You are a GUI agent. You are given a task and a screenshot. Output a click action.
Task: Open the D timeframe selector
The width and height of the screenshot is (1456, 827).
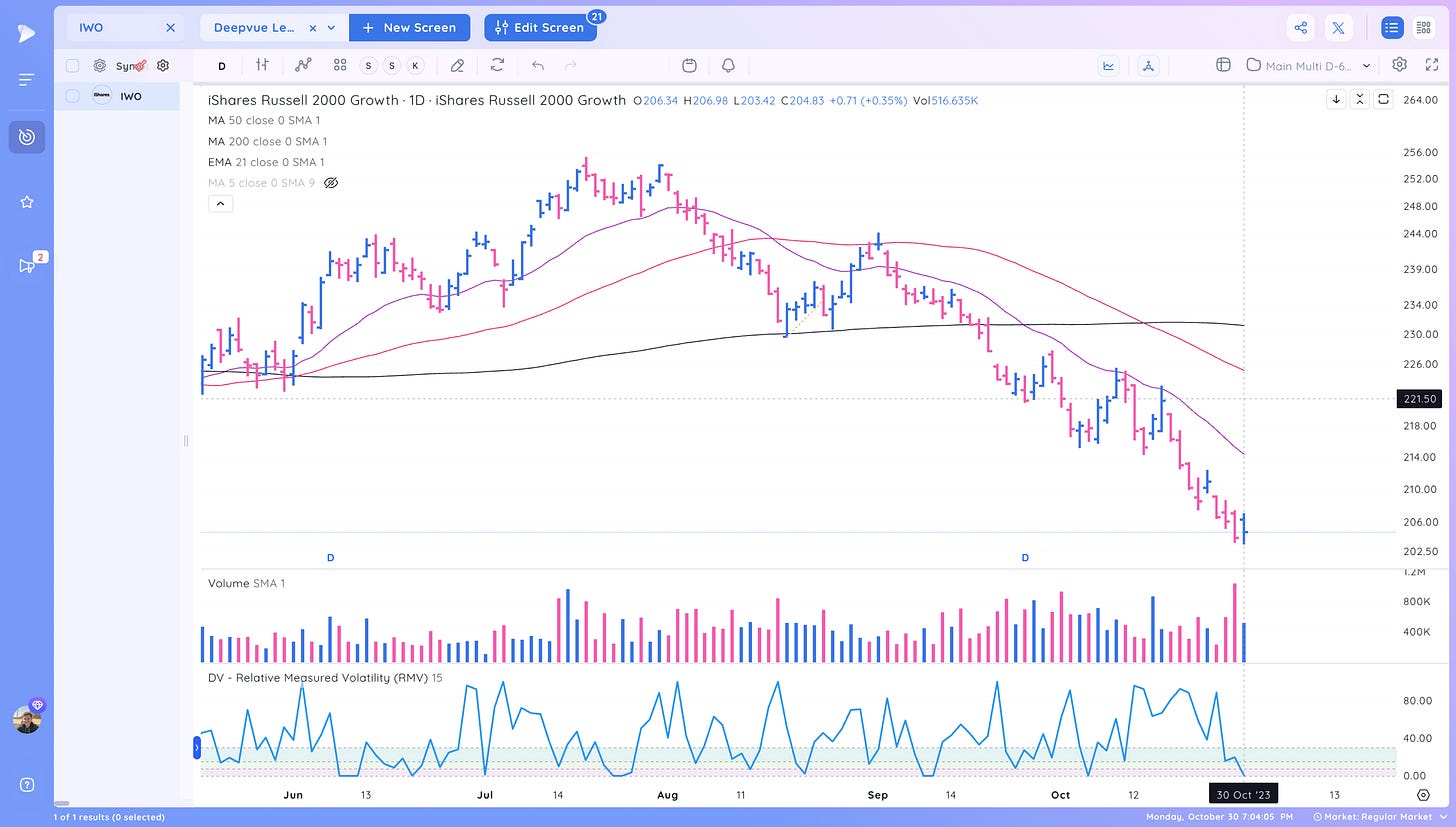[222, 66]
